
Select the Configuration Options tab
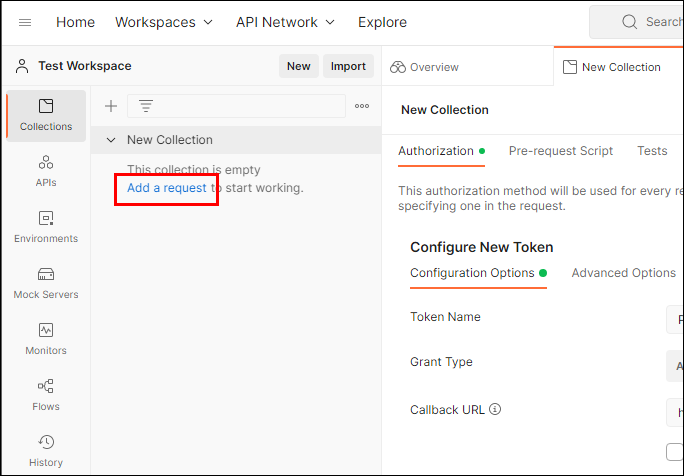tap(478, 273)
